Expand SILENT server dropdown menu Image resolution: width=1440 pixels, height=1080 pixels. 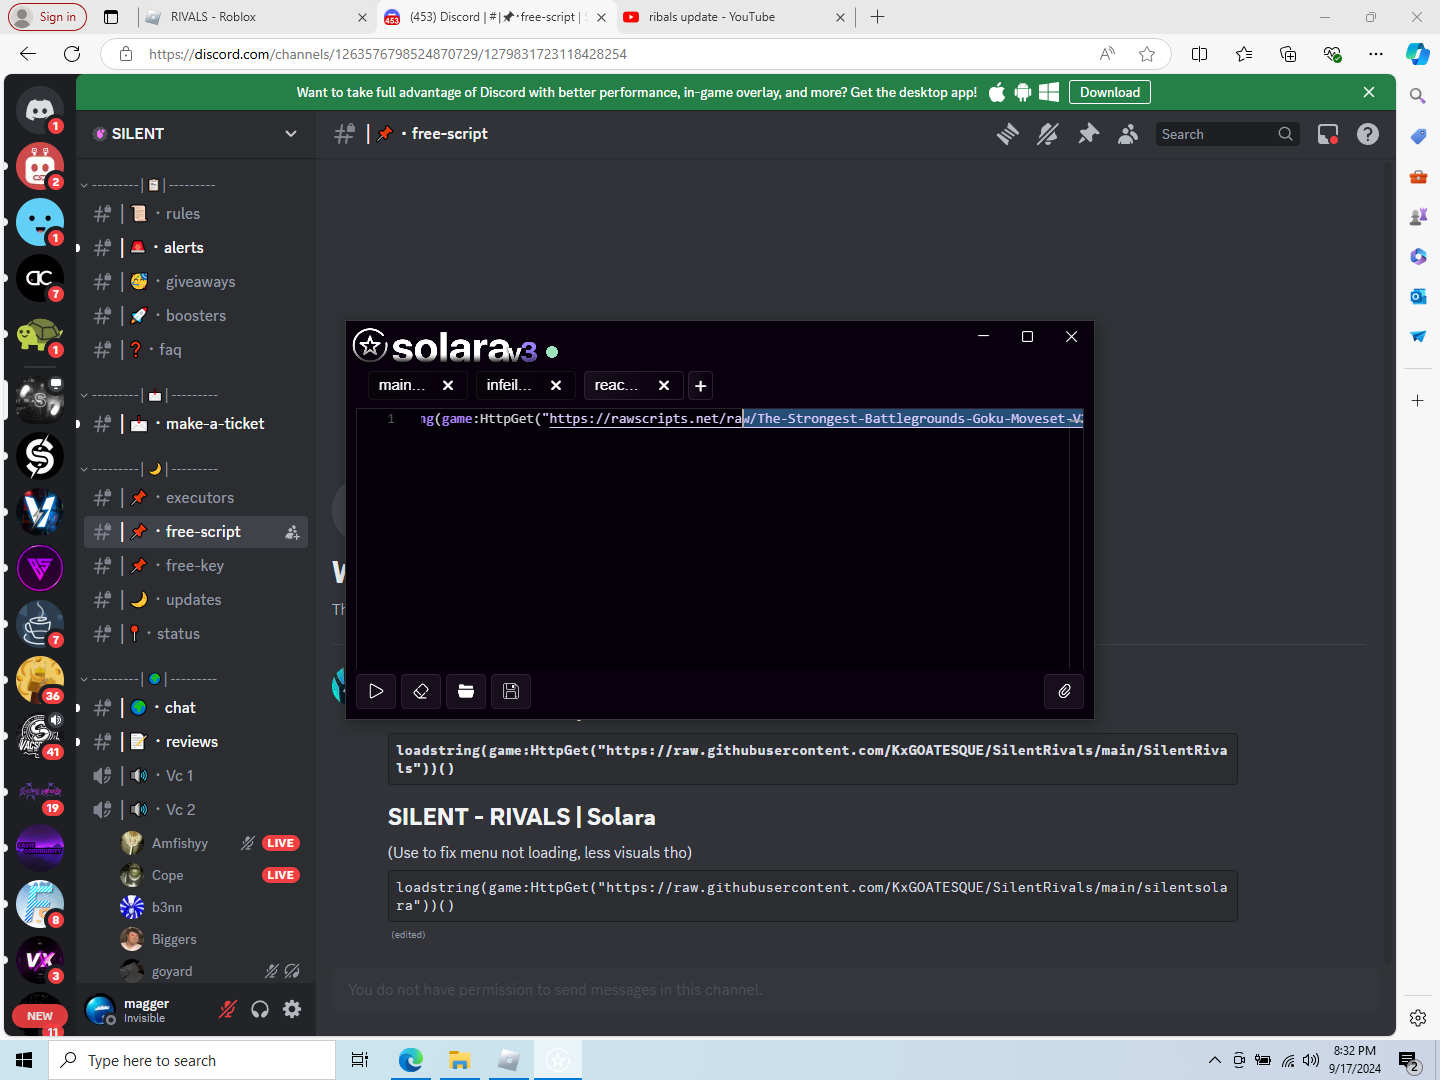tap(291, 134)
